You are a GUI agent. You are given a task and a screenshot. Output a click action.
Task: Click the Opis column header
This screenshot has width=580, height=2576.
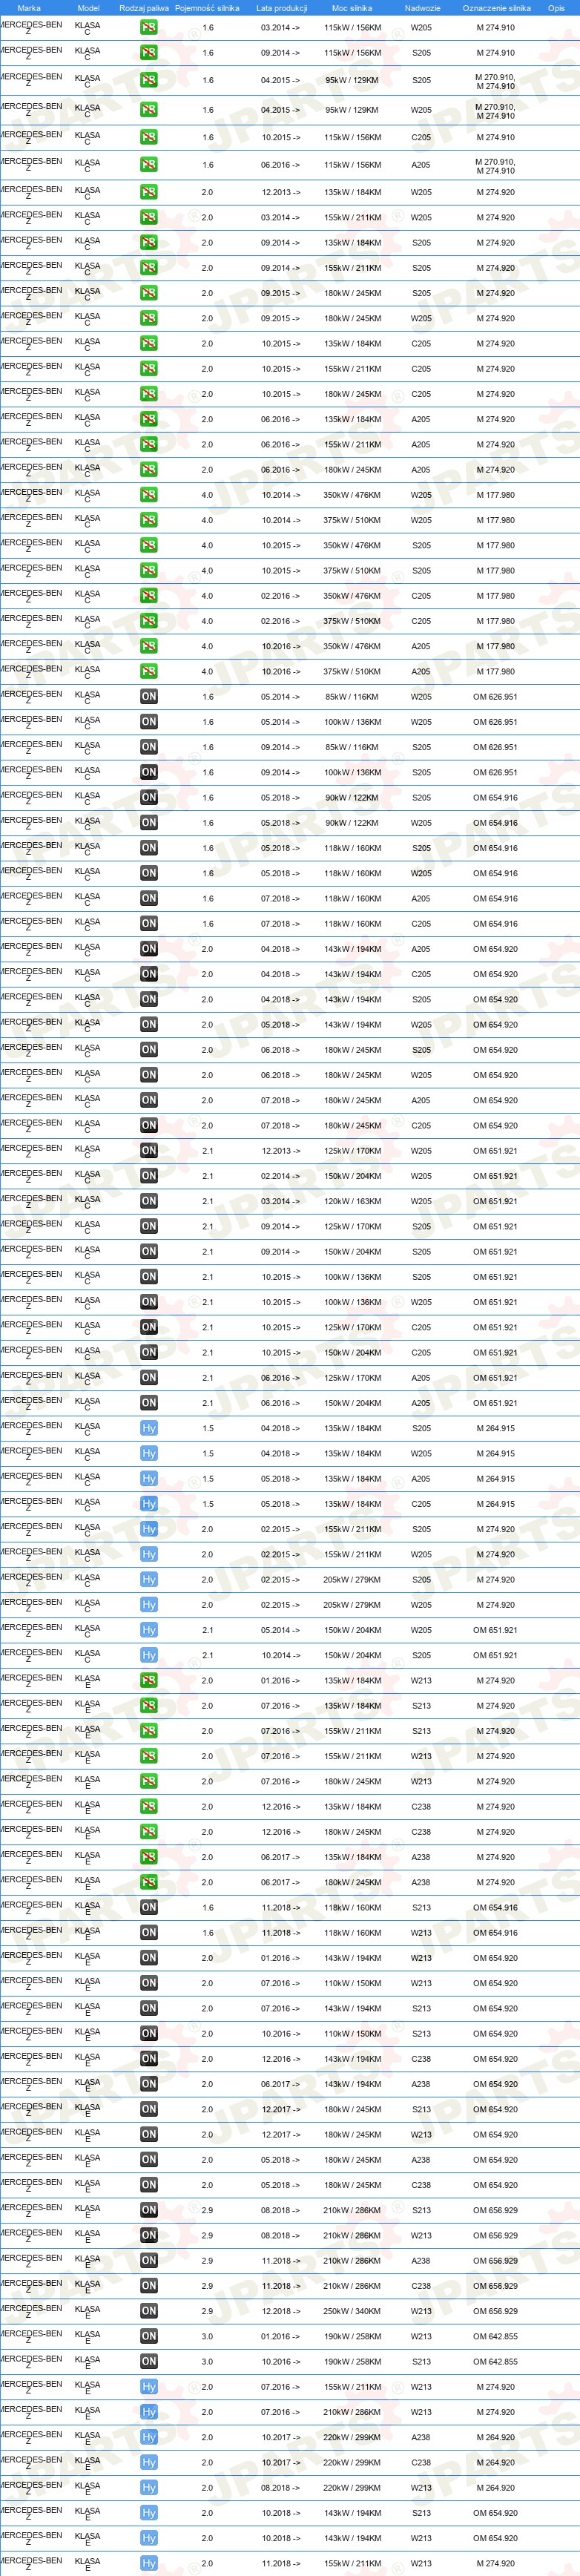pyautogui.click(x=556, y=8)
